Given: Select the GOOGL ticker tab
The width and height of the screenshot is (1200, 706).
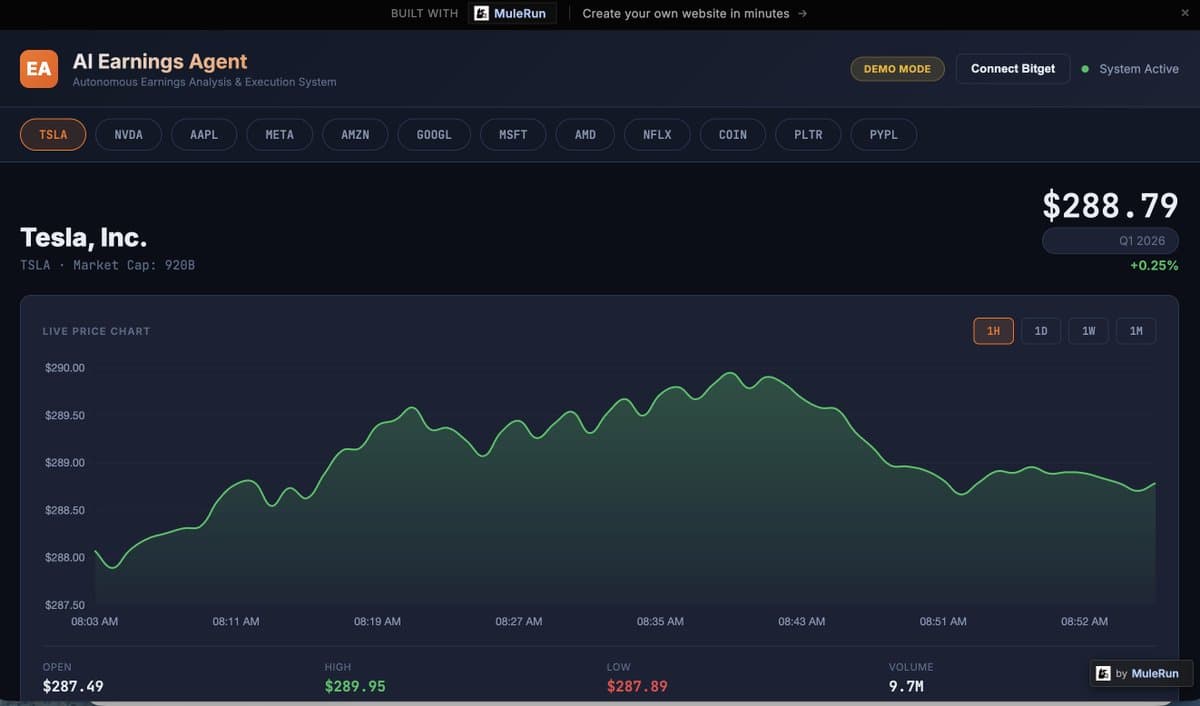Looking at the screenshot, I should tap(434, 135).
